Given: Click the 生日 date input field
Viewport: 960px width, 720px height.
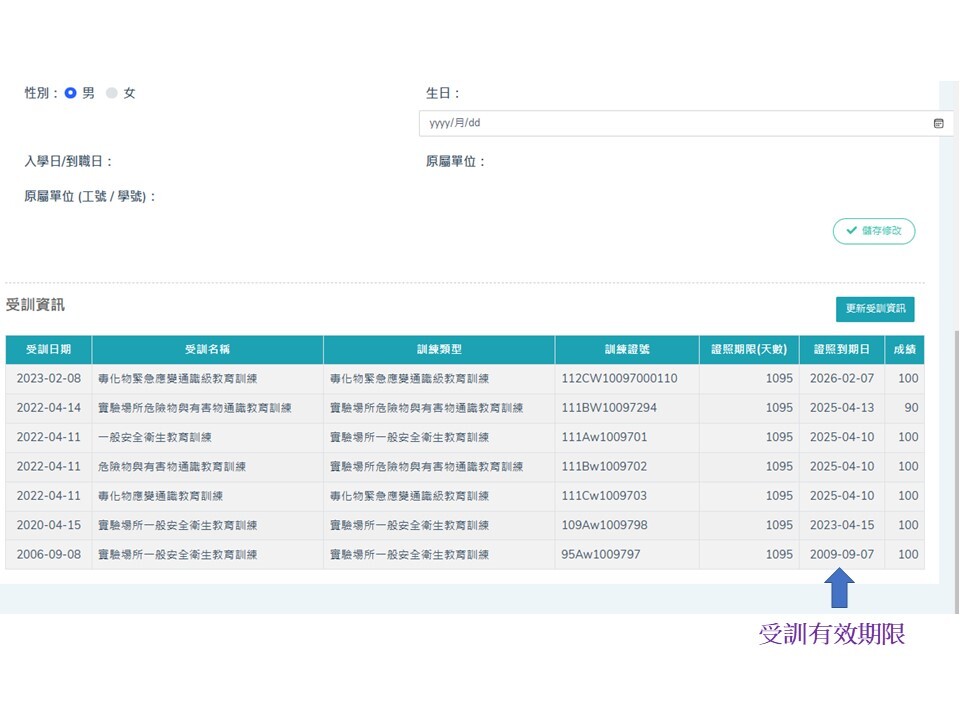Looking at the screenshot, I should (670, 123).
